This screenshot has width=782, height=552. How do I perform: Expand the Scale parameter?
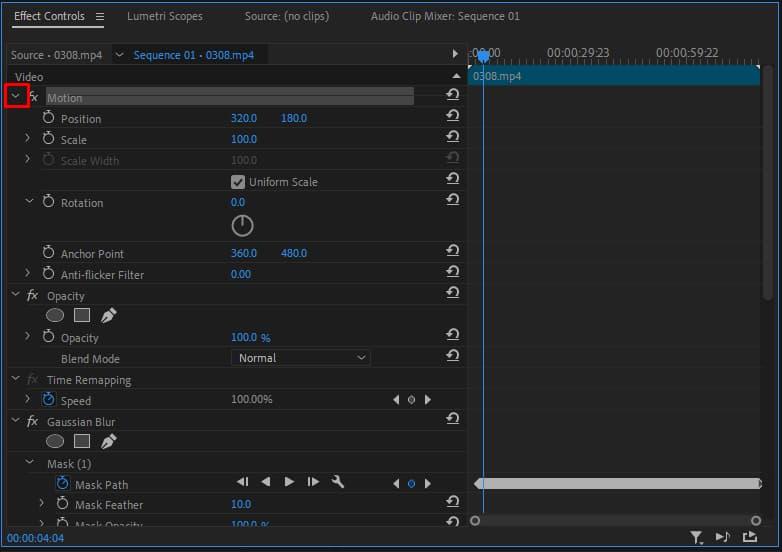point(28,139)
